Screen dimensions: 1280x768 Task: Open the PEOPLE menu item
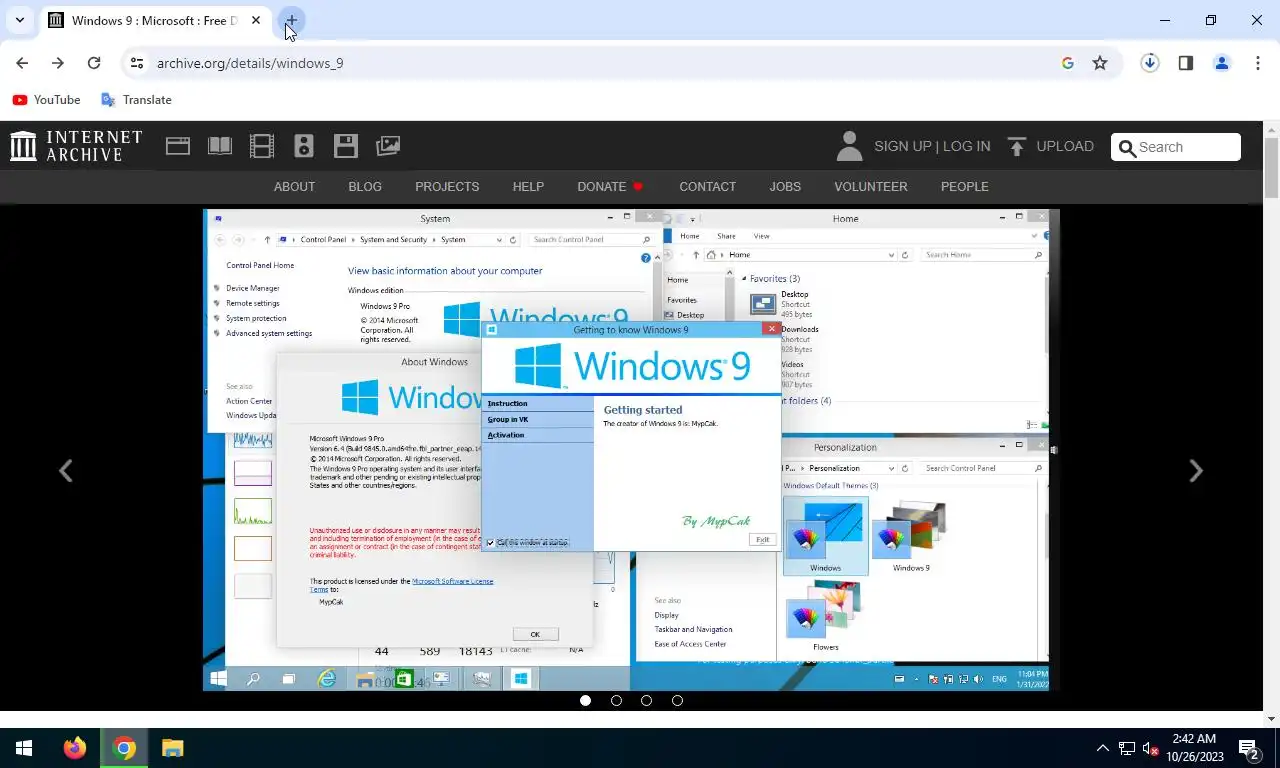(964, 187)
